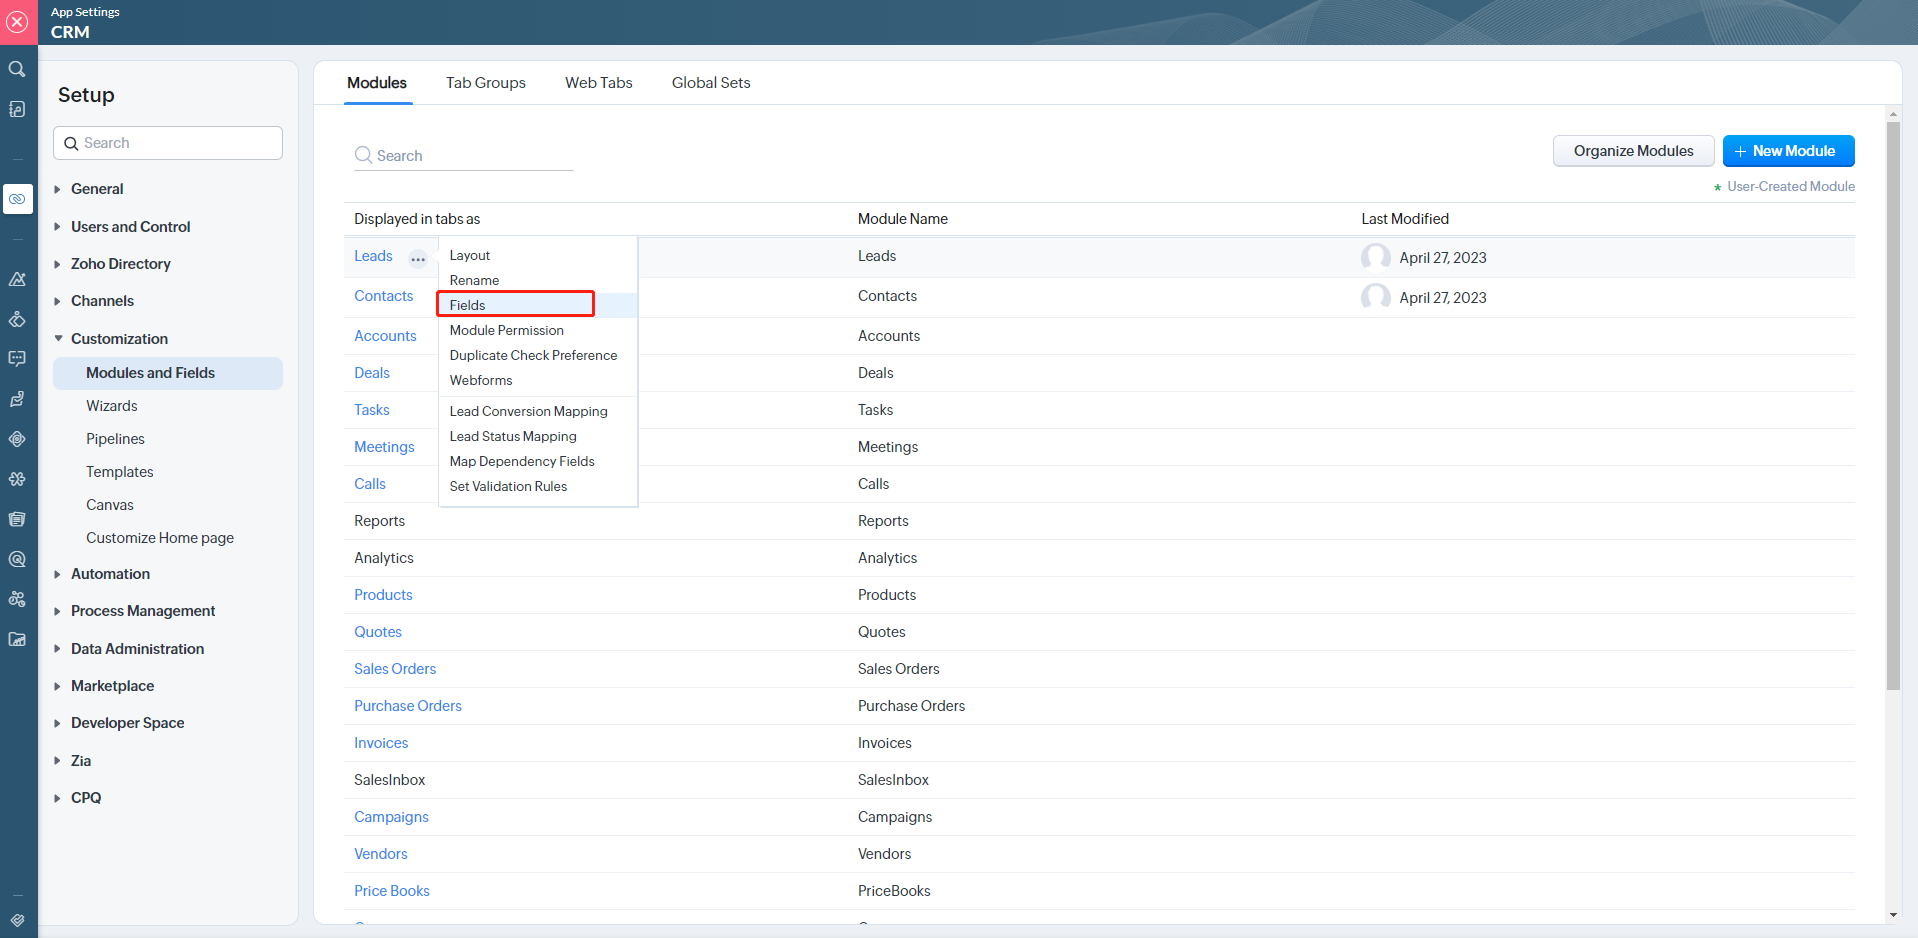
Task: Open the Leads module link
Action: [373, 257]
